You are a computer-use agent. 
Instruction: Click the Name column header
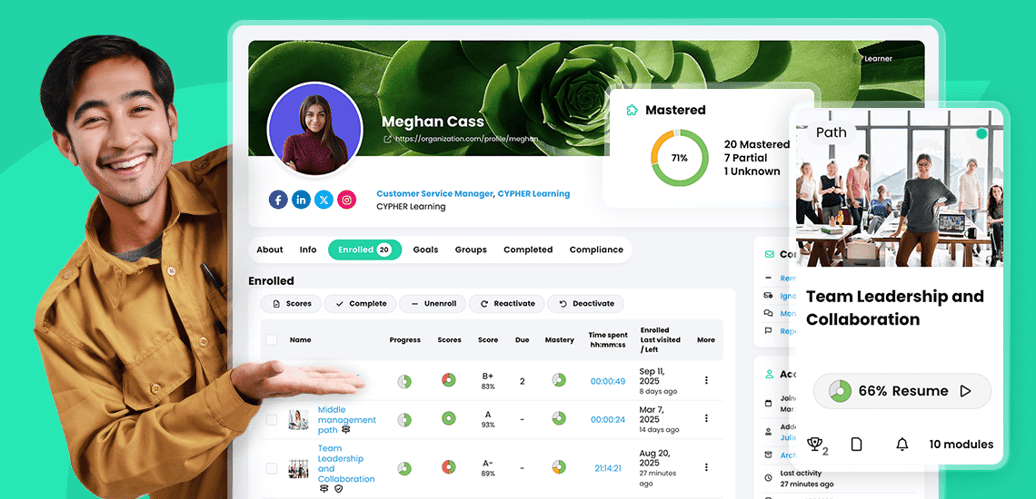pyautogui.click(x=300, y=340)
